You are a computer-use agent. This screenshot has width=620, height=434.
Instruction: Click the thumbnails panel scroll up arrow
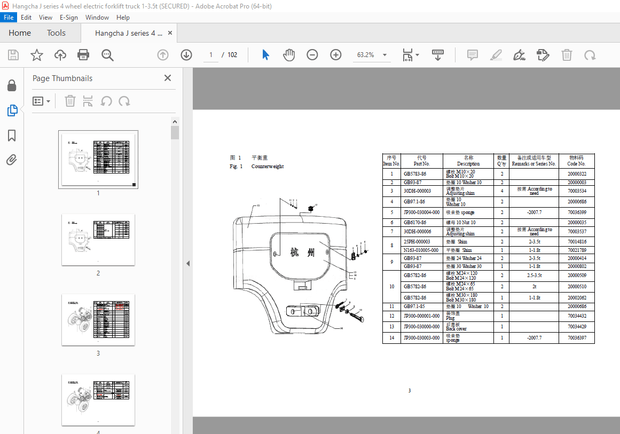pyautogui.click(x=175, y=121)
